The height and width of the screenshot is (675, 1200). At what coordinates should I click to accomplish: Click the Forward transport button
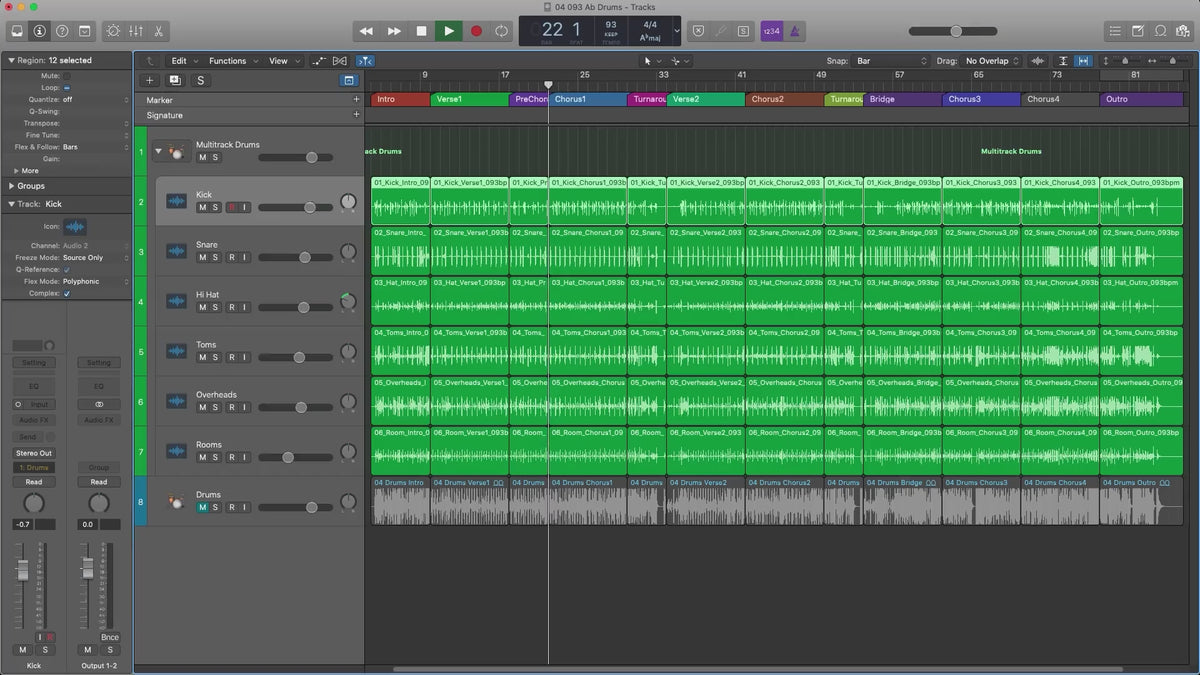(394, 31)
